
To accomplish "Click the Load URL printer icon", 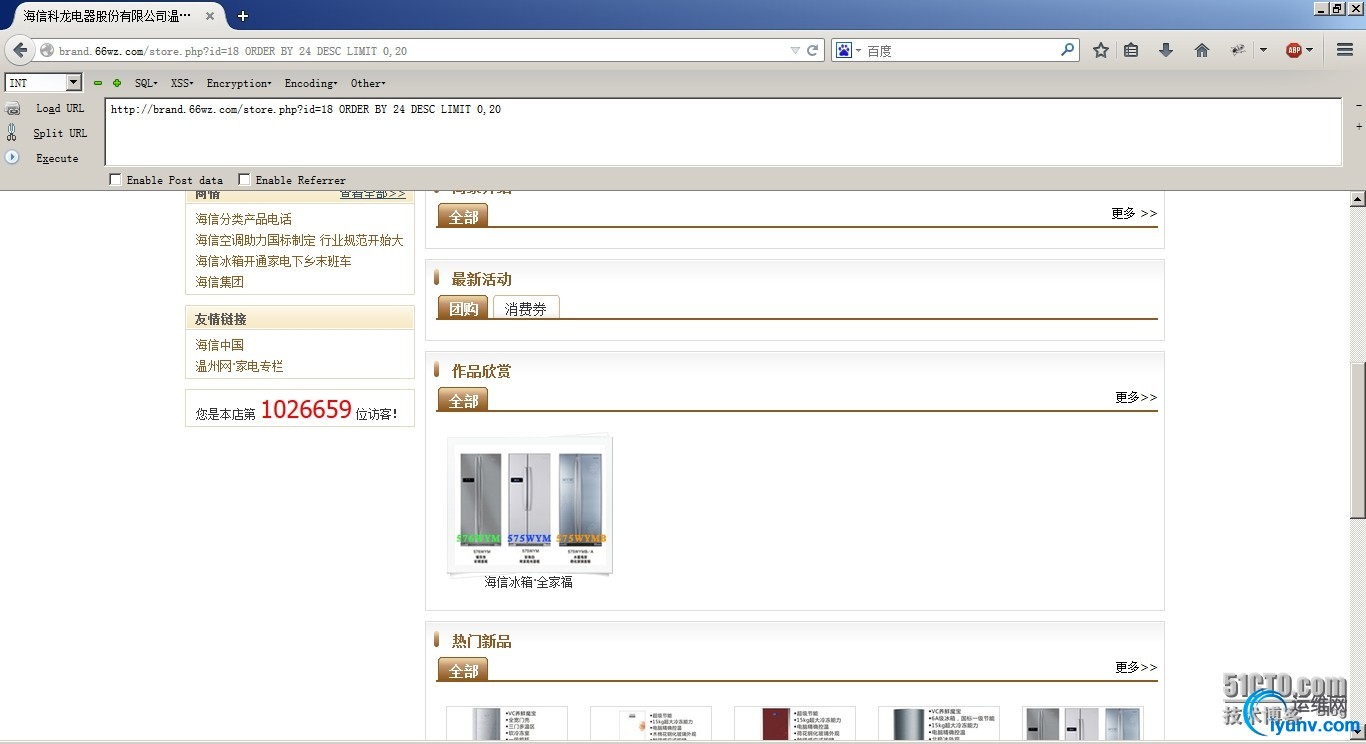I will coord(13,108).
